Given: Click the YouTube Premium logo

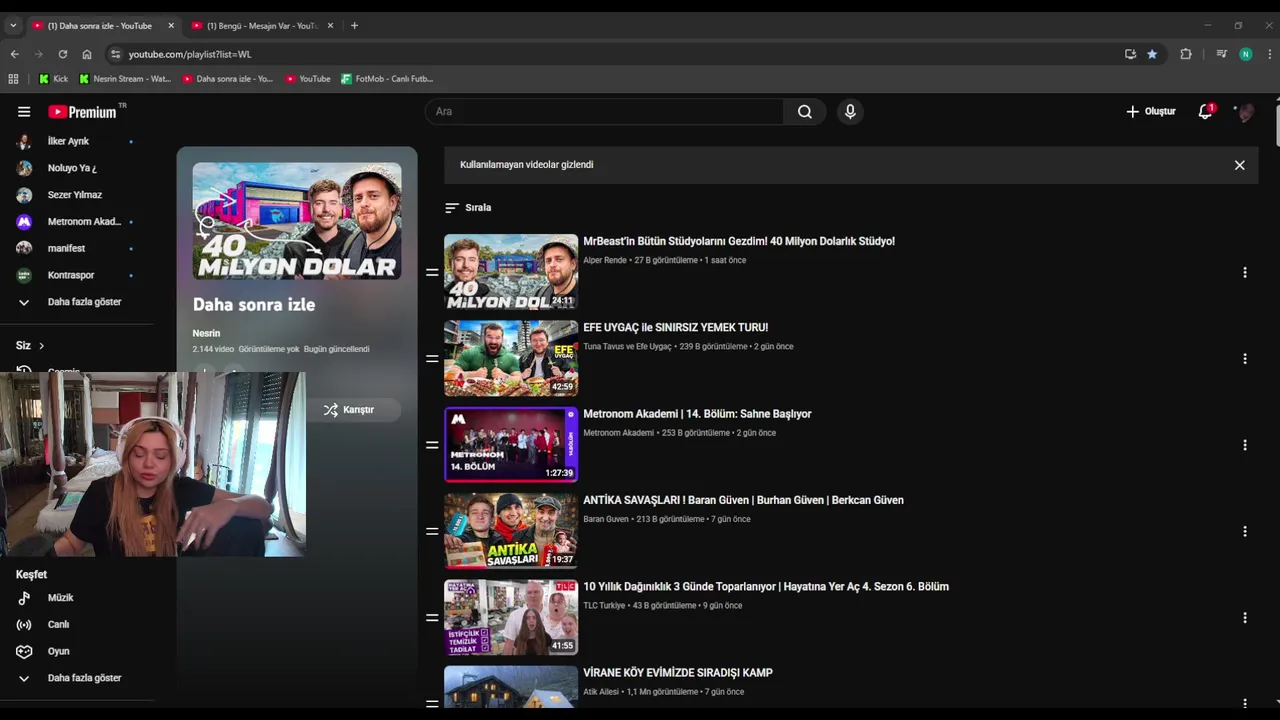Looking at the screenshot, I should point(82,112).
